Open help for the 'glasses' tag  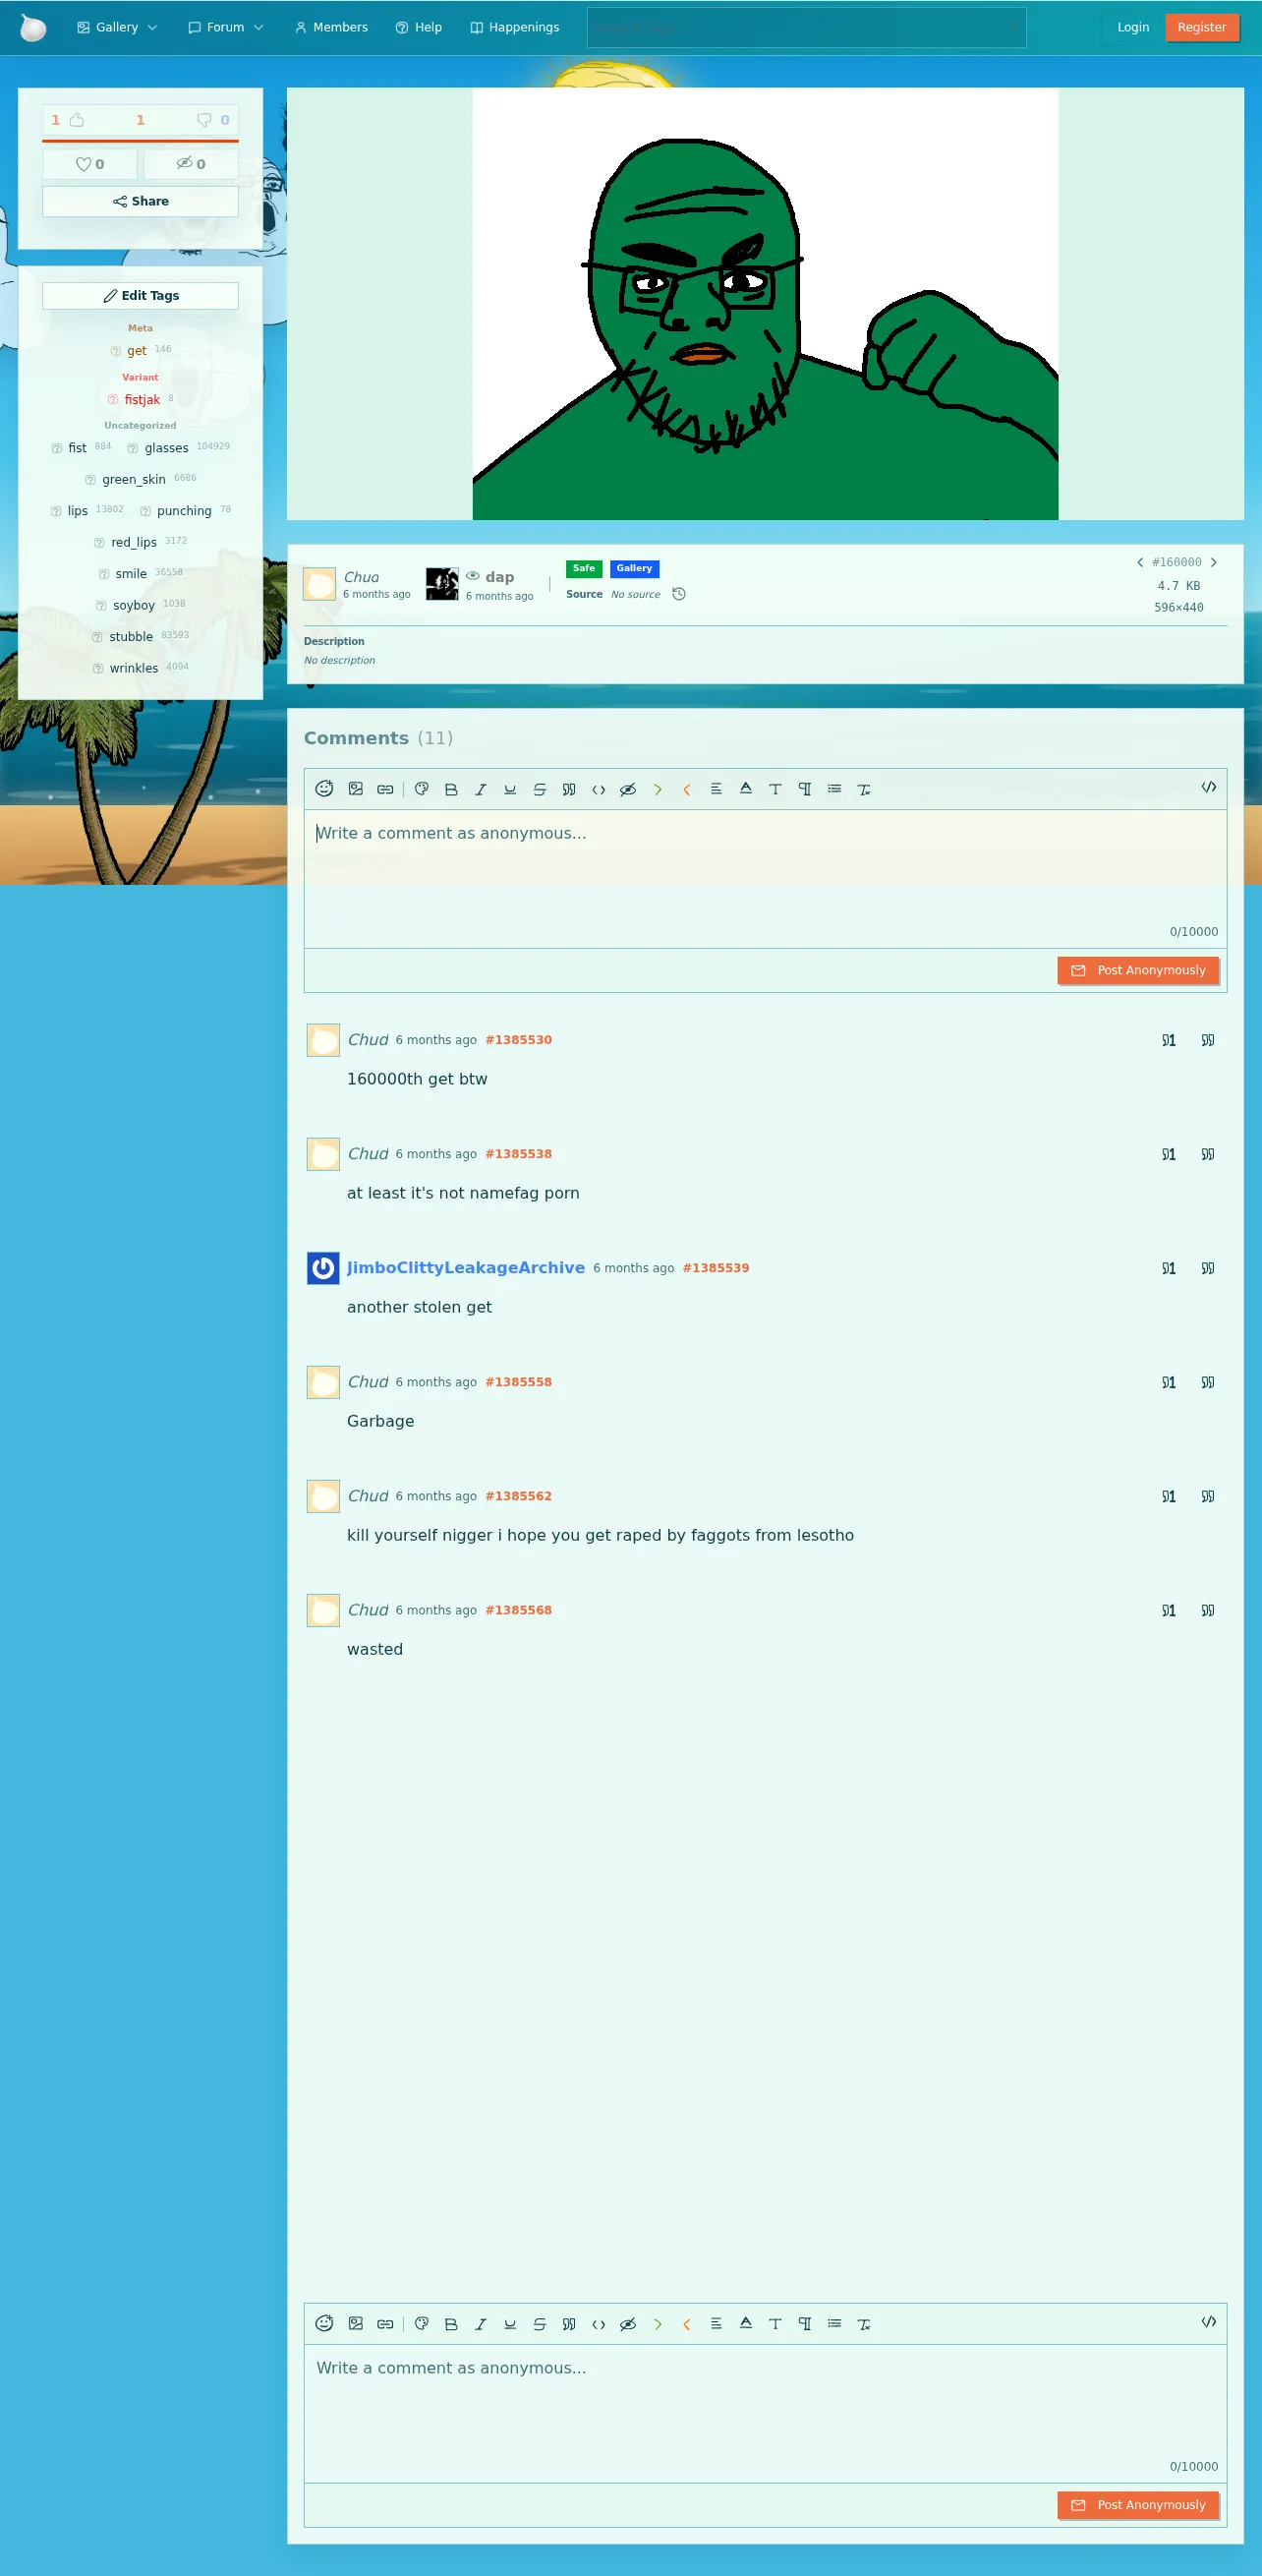click(x=133, y=448)
